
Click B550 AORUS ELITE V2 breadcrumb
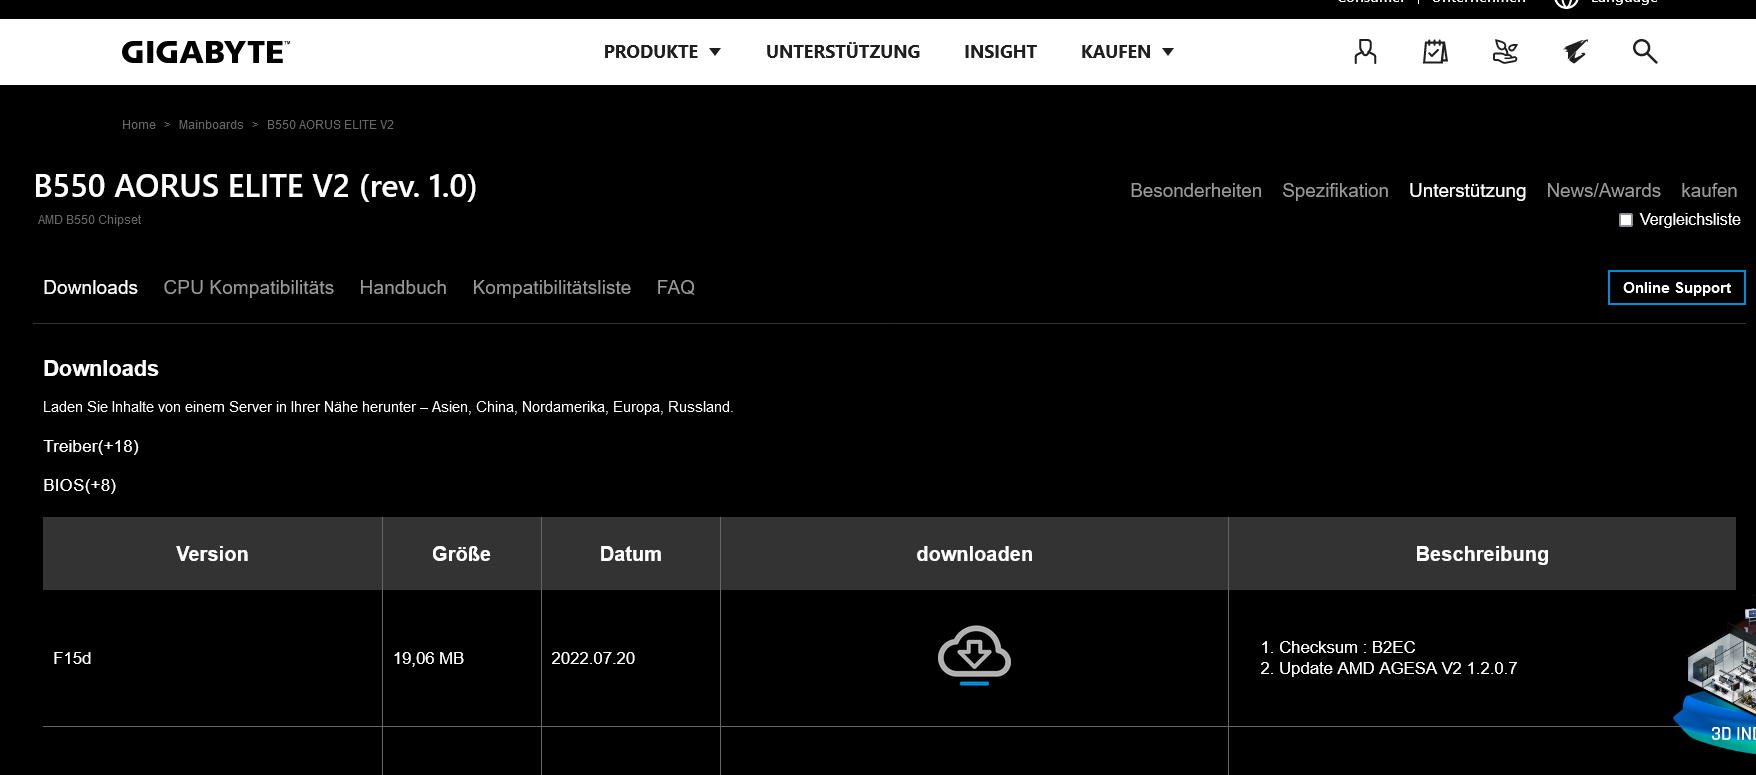330,125
